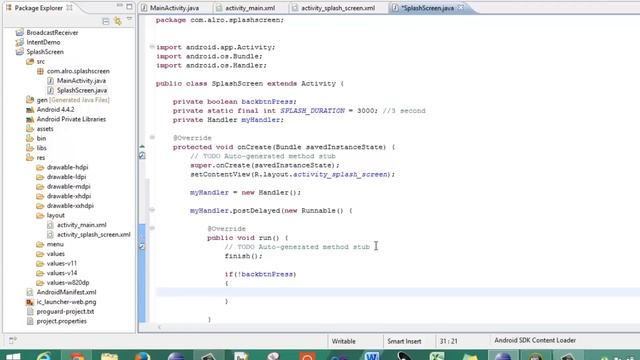Click the 31 : 21 cursor position field
This screenshot has height=360, width=640.
pos(449,341)
